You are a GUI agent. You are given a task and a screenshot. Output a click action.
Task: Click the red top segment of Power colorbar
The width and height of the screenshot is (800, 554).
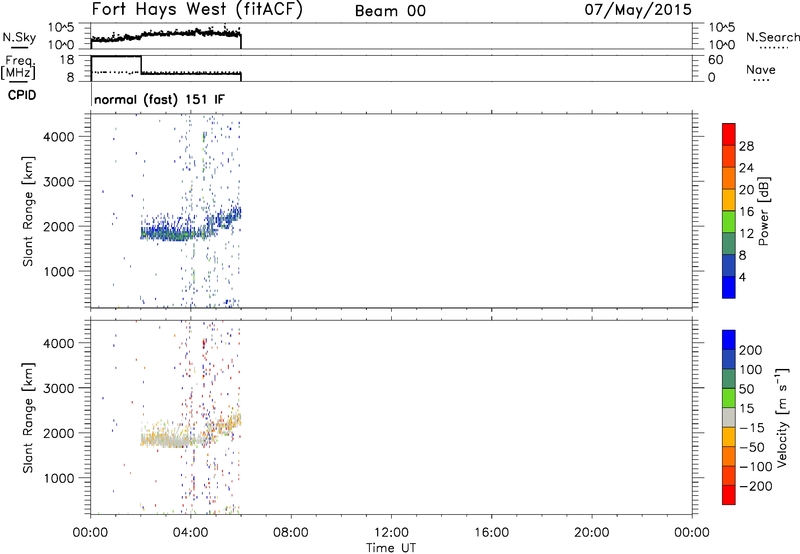[x=729, y=134]
